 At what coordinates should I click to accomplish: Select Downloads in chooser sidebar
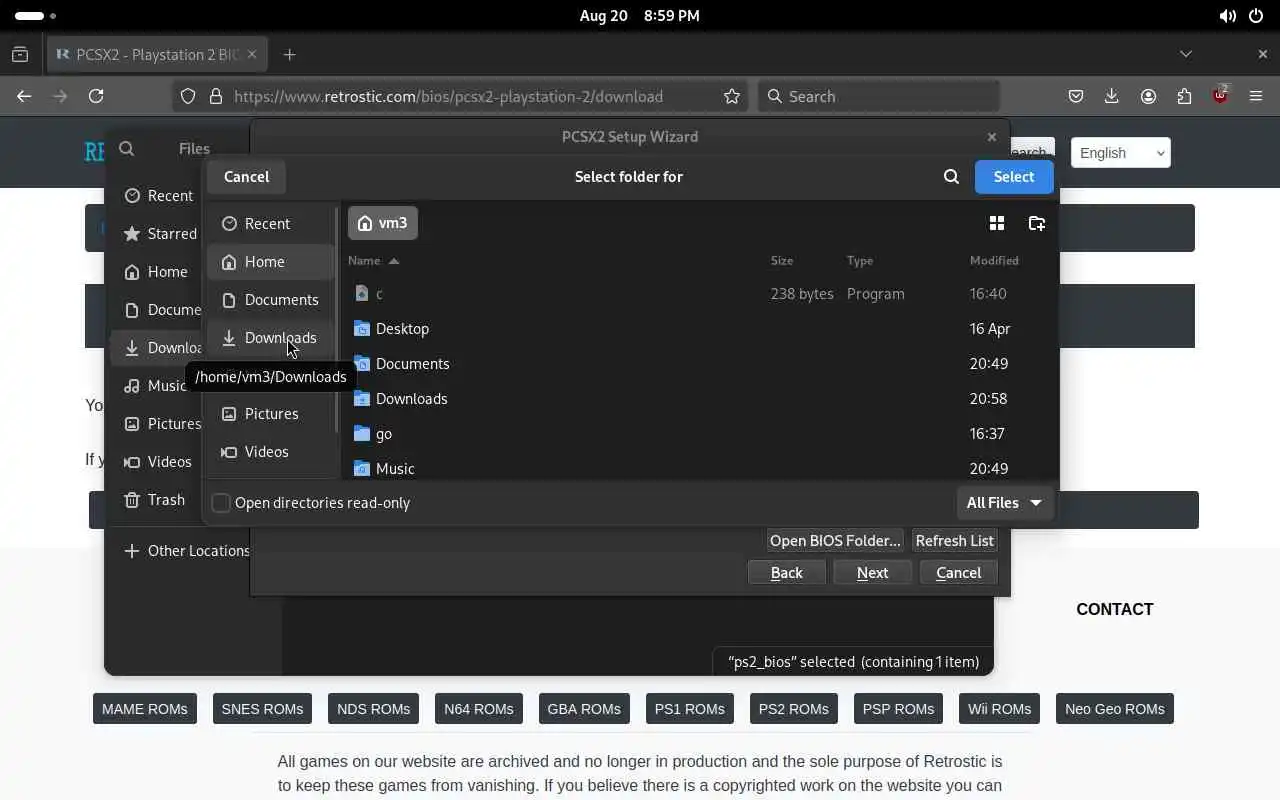(x=270, y=338)
